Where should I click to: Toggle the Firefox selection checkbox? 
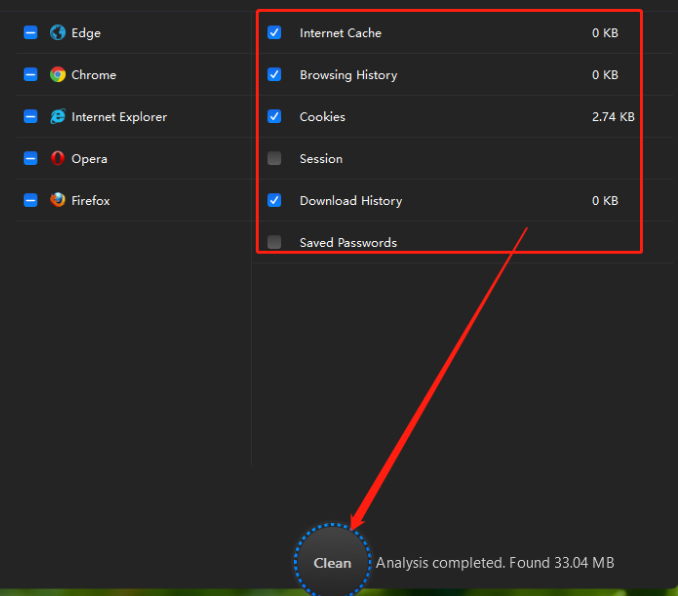pos(30,200)
